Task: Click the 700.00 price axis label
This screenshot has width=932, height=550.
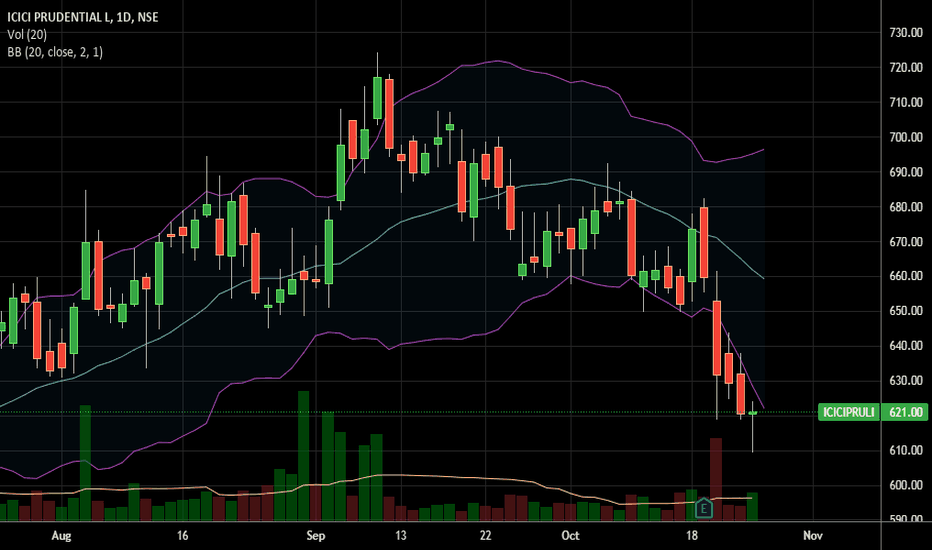Action: coord(905,137)
